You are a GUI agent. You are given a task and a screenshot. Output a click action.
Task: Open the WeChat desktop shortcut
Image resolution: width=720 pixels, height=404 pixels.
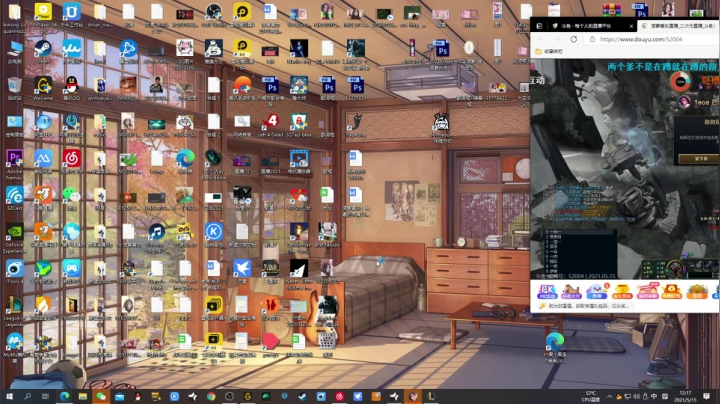(x=72, y=196)
